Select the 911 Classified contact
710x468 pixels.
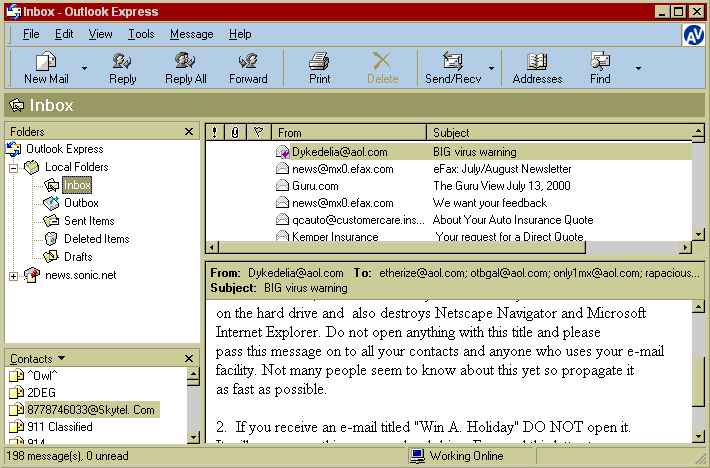point(60,427)
